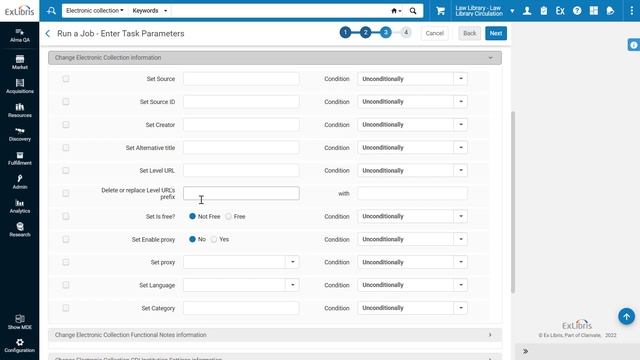Click the Ex Libris Ex icon
Image resolution: width=640 pixels, height=360 pixels.
point(560,11)
